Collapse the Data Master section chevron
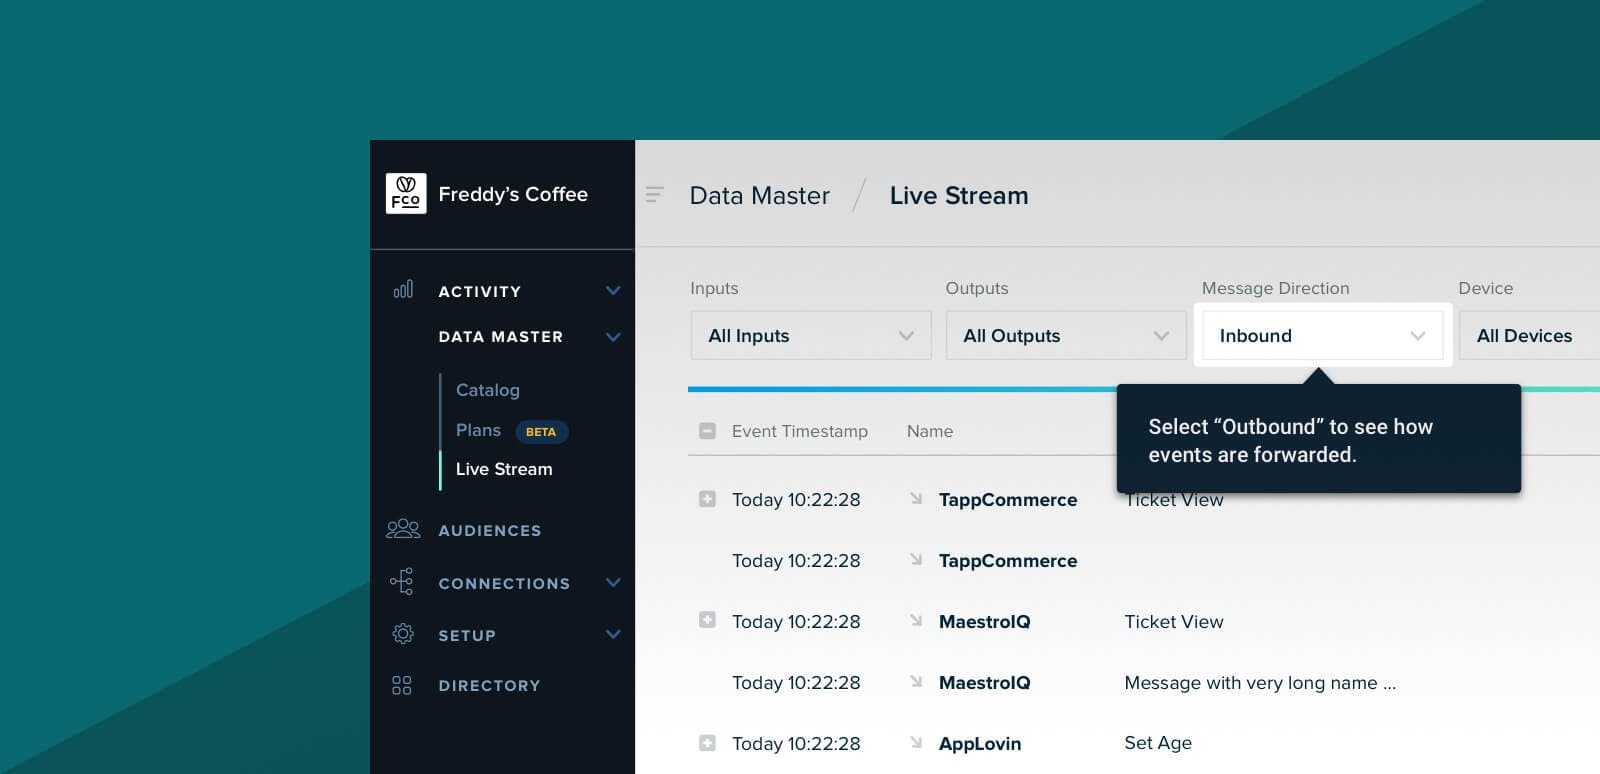Viewport: 1600px width, 774px height. click(x=613, y=337)
